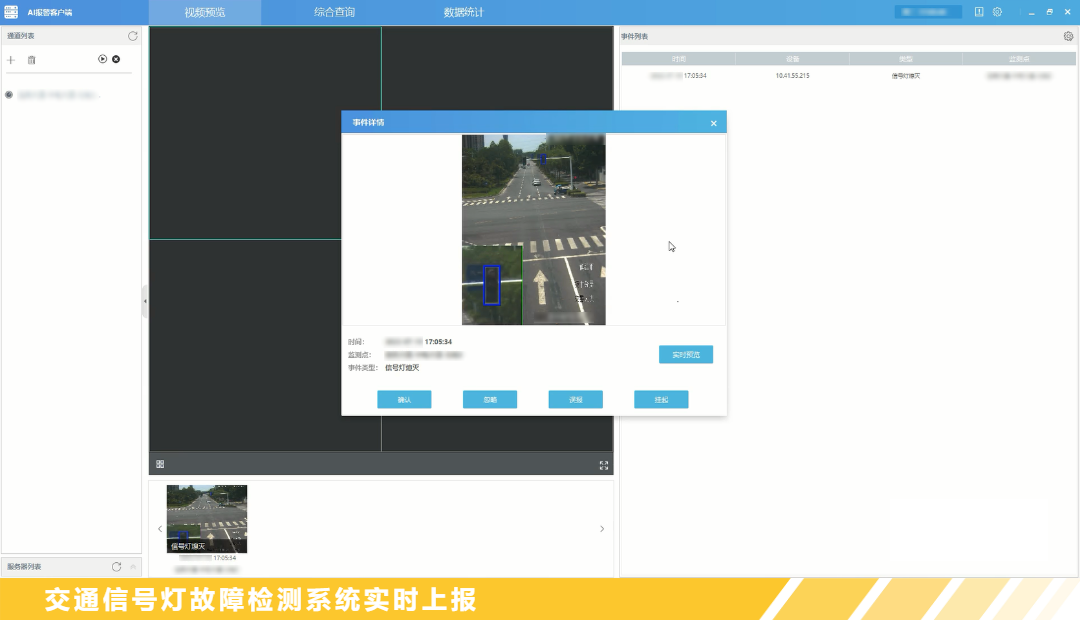Toggle fullscreen video view
1080x620 pixels.
(x=603, y=465)
